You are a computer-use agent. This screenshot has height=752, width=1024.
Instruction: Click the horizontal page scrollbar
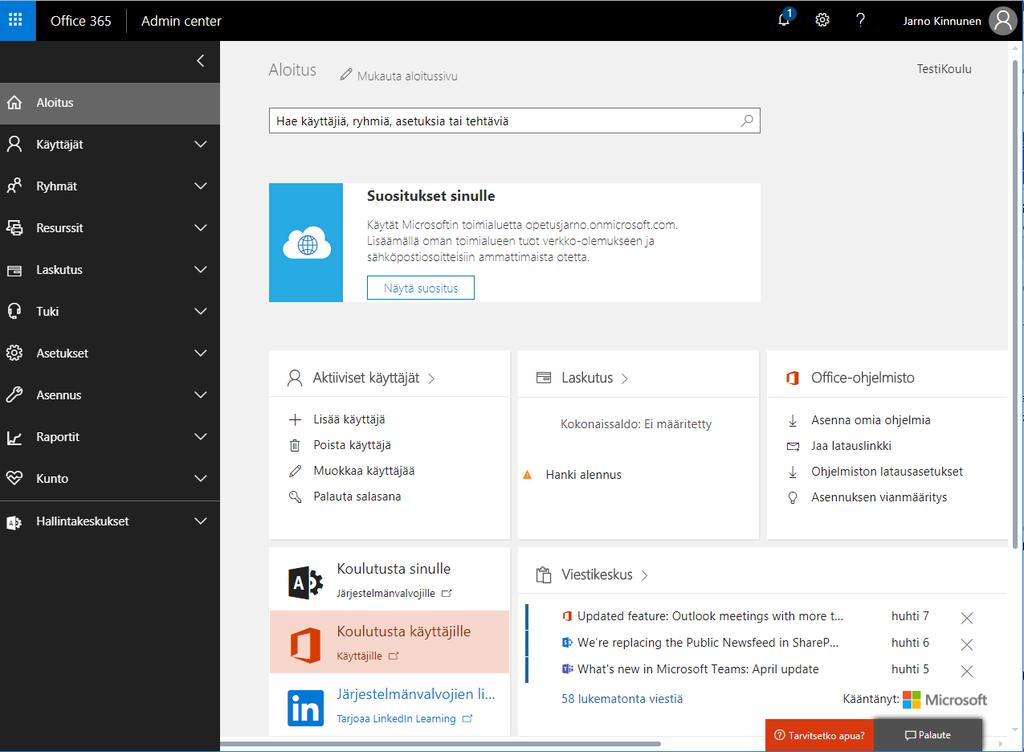click(x=440, y=744)
